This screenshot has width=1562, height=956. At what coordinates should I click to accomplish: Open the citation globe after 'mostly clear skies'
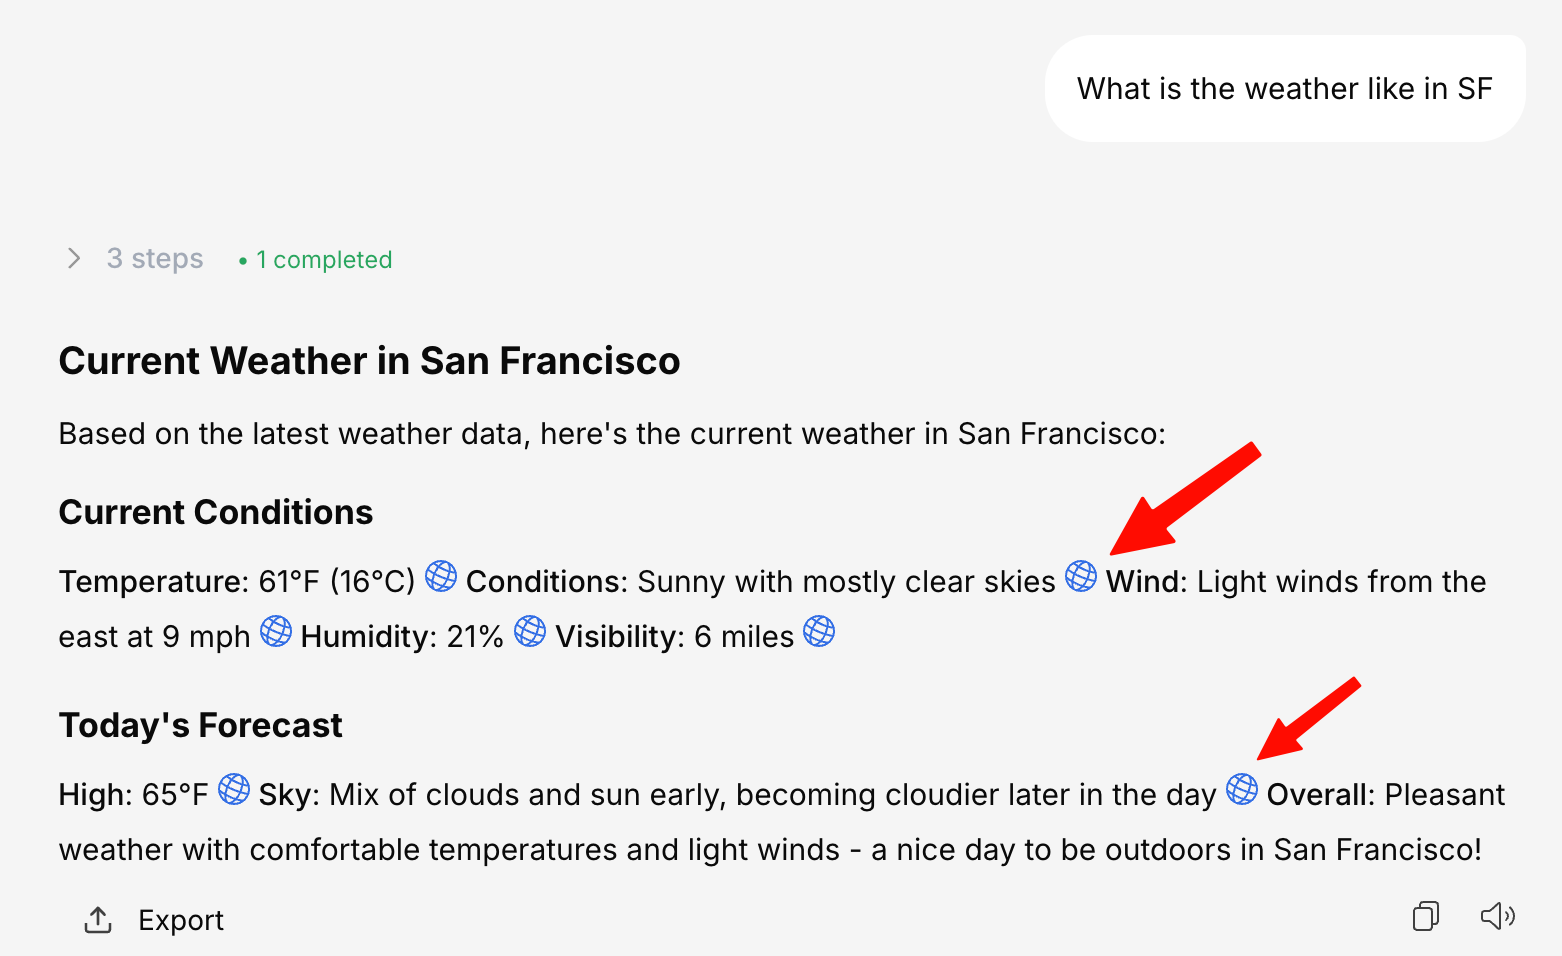(1081, 577)
